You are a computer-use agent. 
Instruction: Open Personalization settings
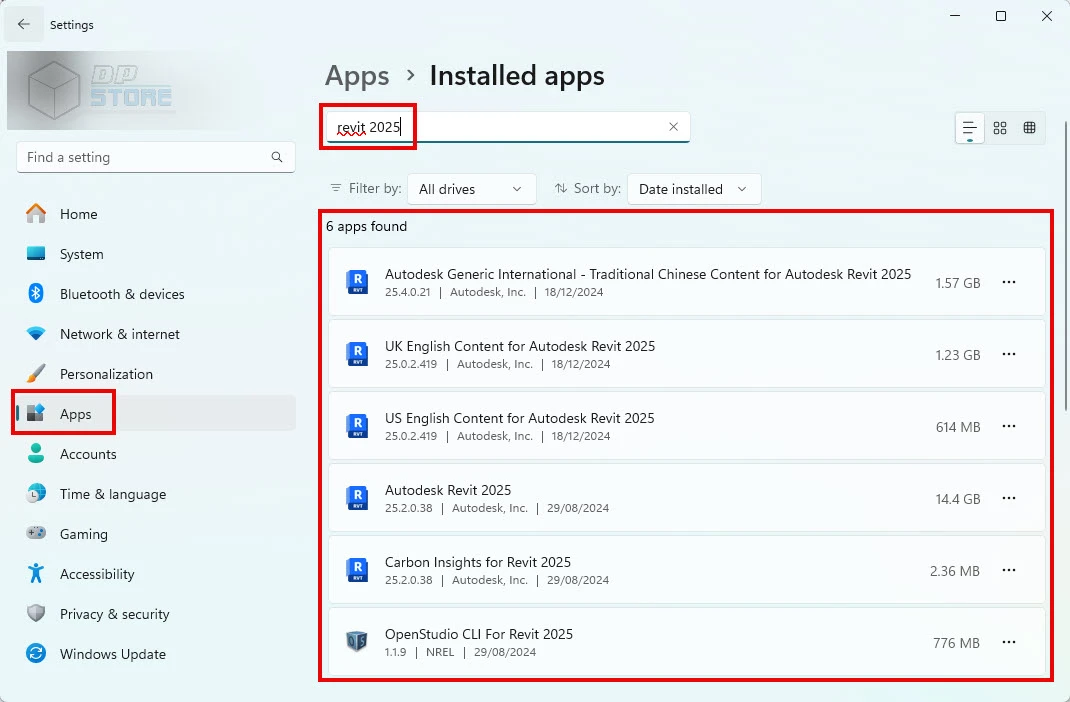[x=156, y=374]
